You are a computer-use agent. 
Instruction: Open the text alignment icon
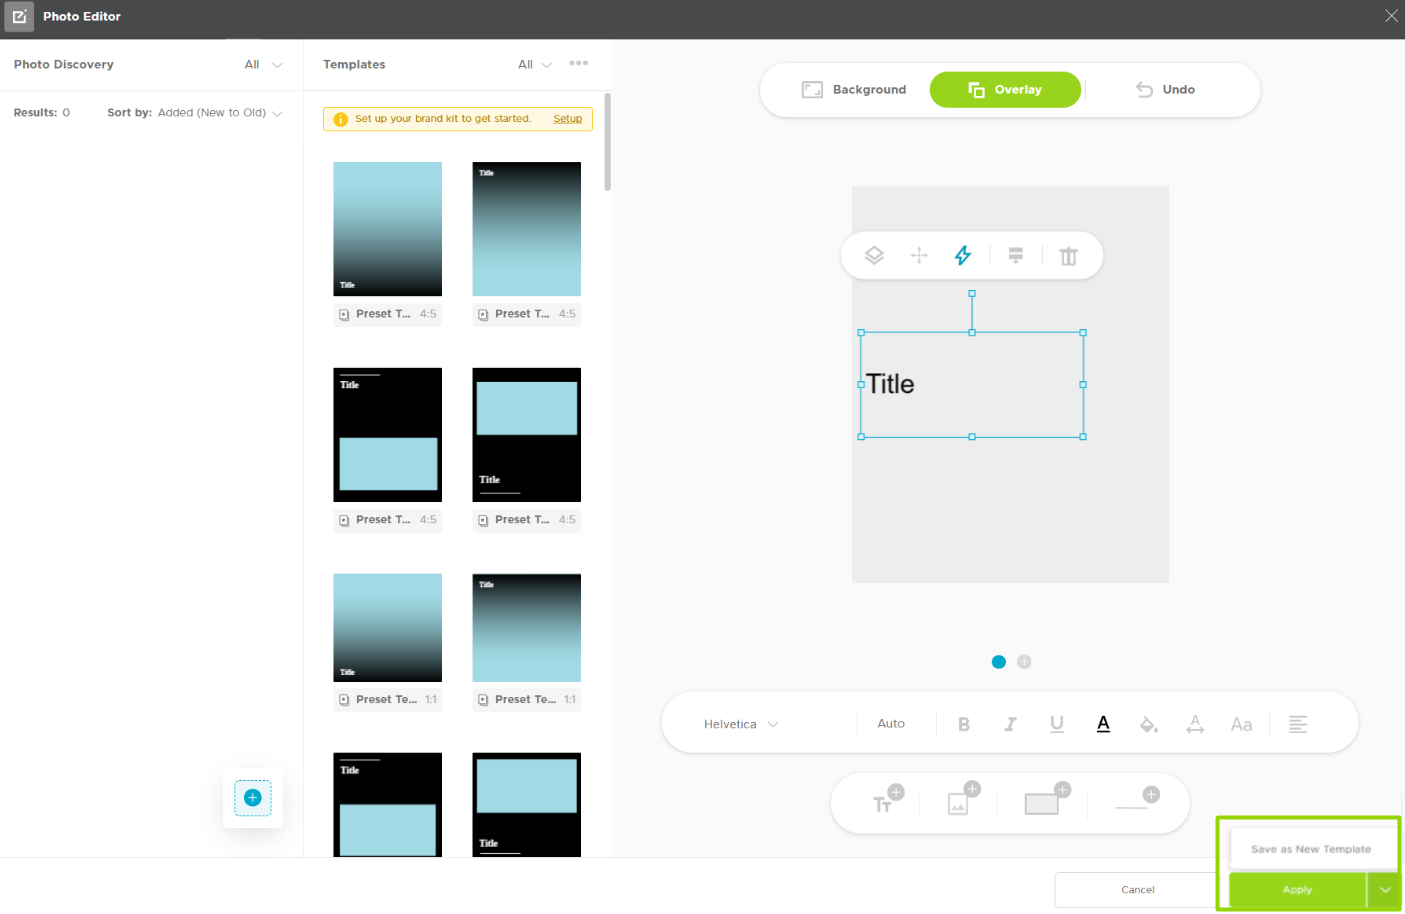(1298, 724)
